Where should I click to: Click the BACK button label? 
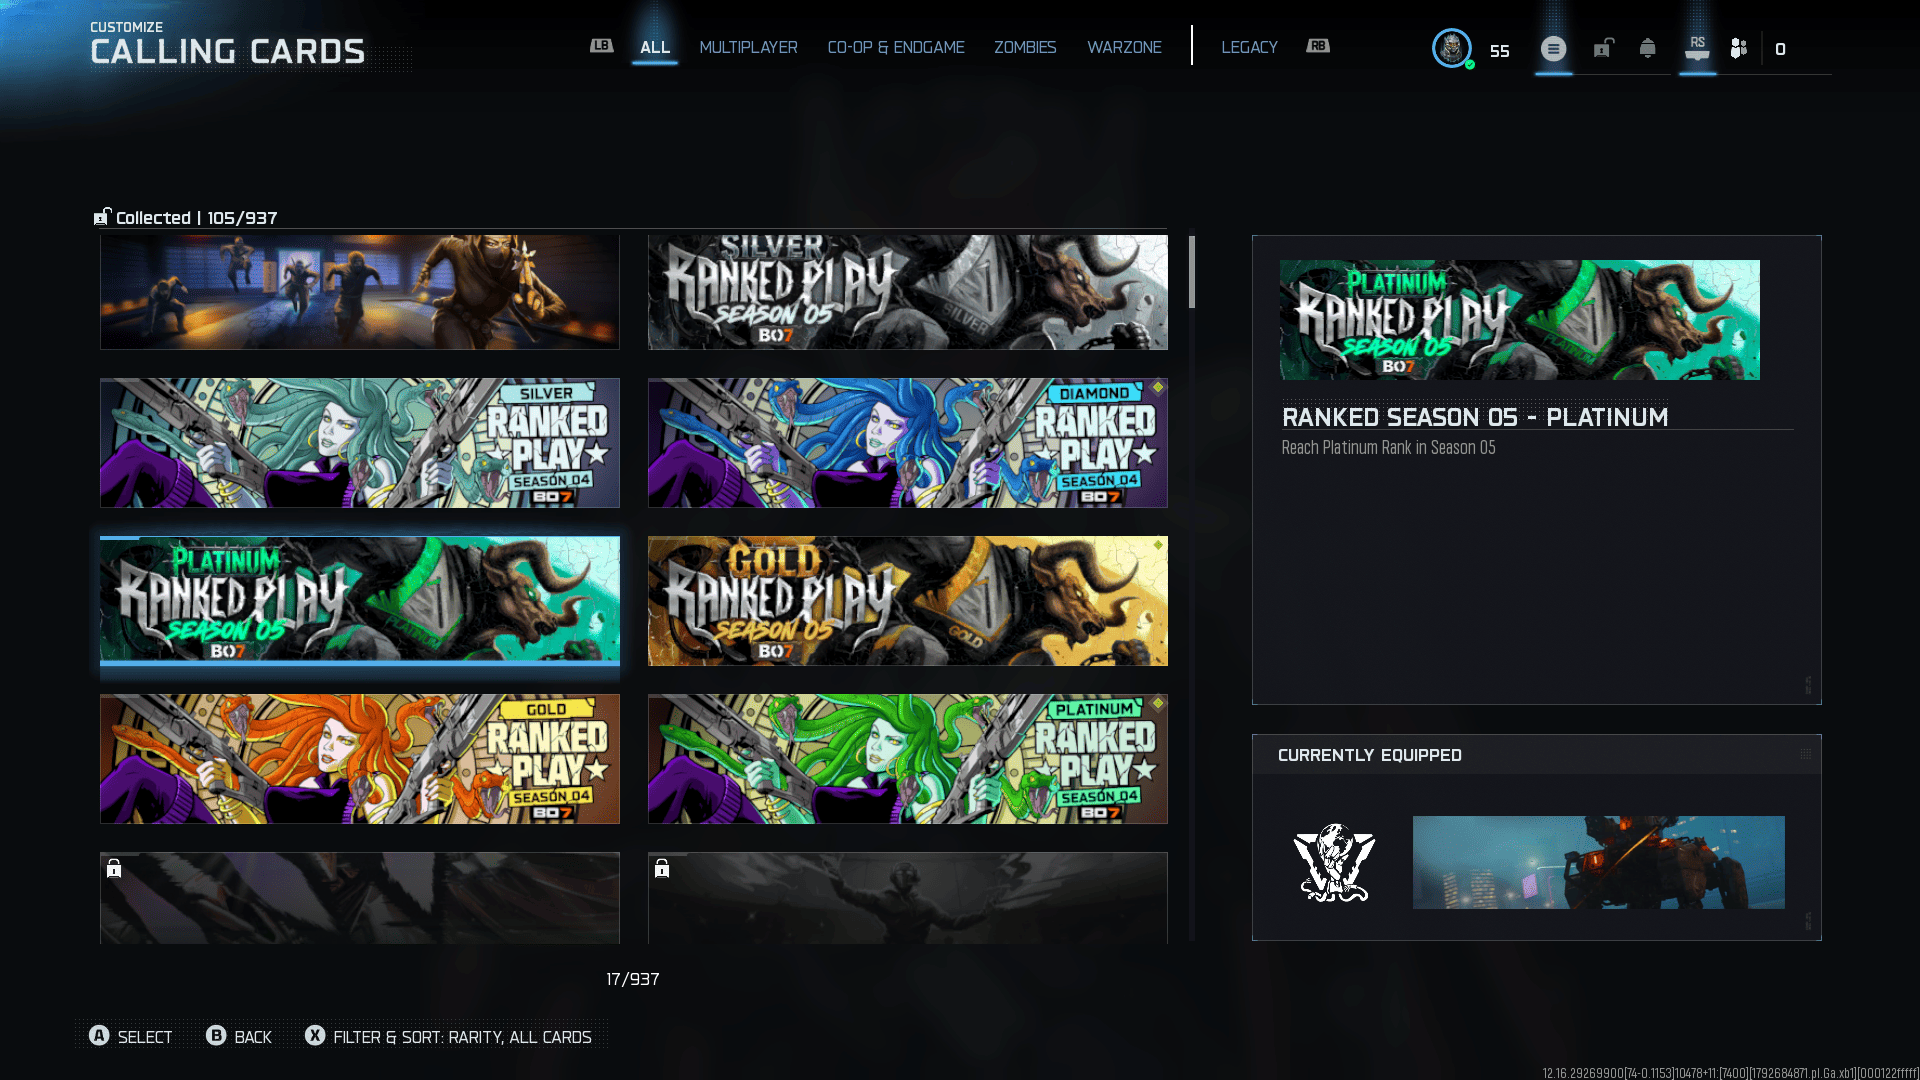tap(253, 1037)
